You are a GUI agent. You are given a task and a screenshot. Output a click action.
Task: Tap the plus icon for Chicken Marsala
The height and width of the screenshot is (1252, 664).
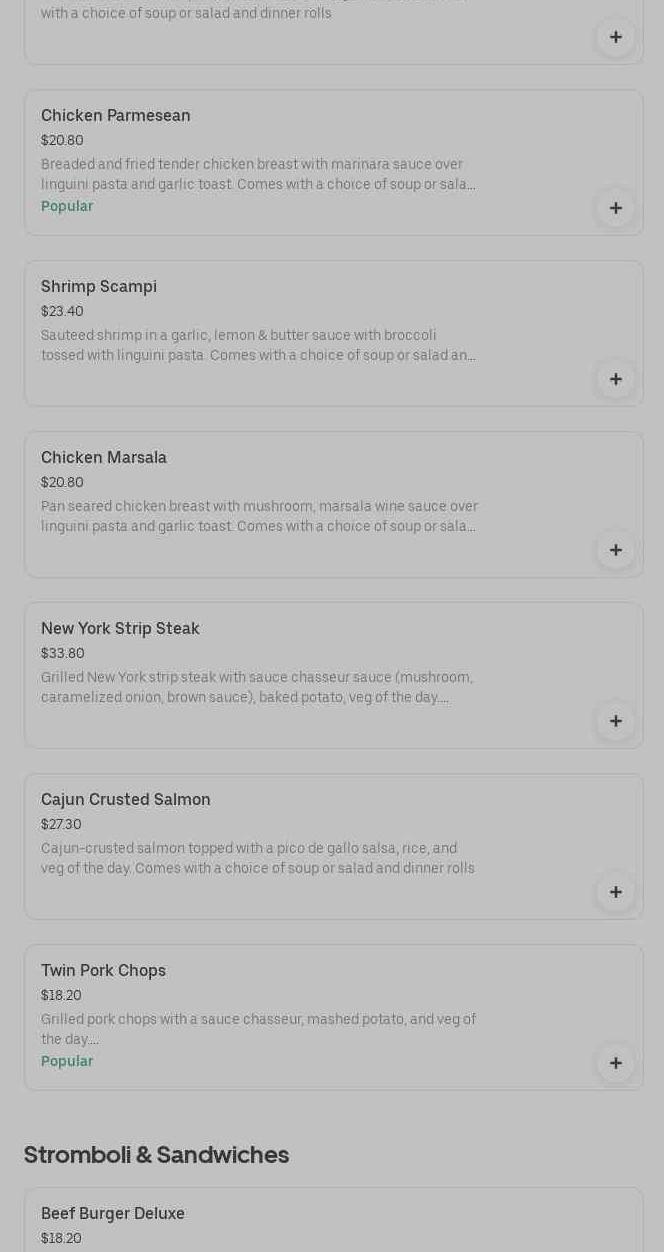coord(615,550)
